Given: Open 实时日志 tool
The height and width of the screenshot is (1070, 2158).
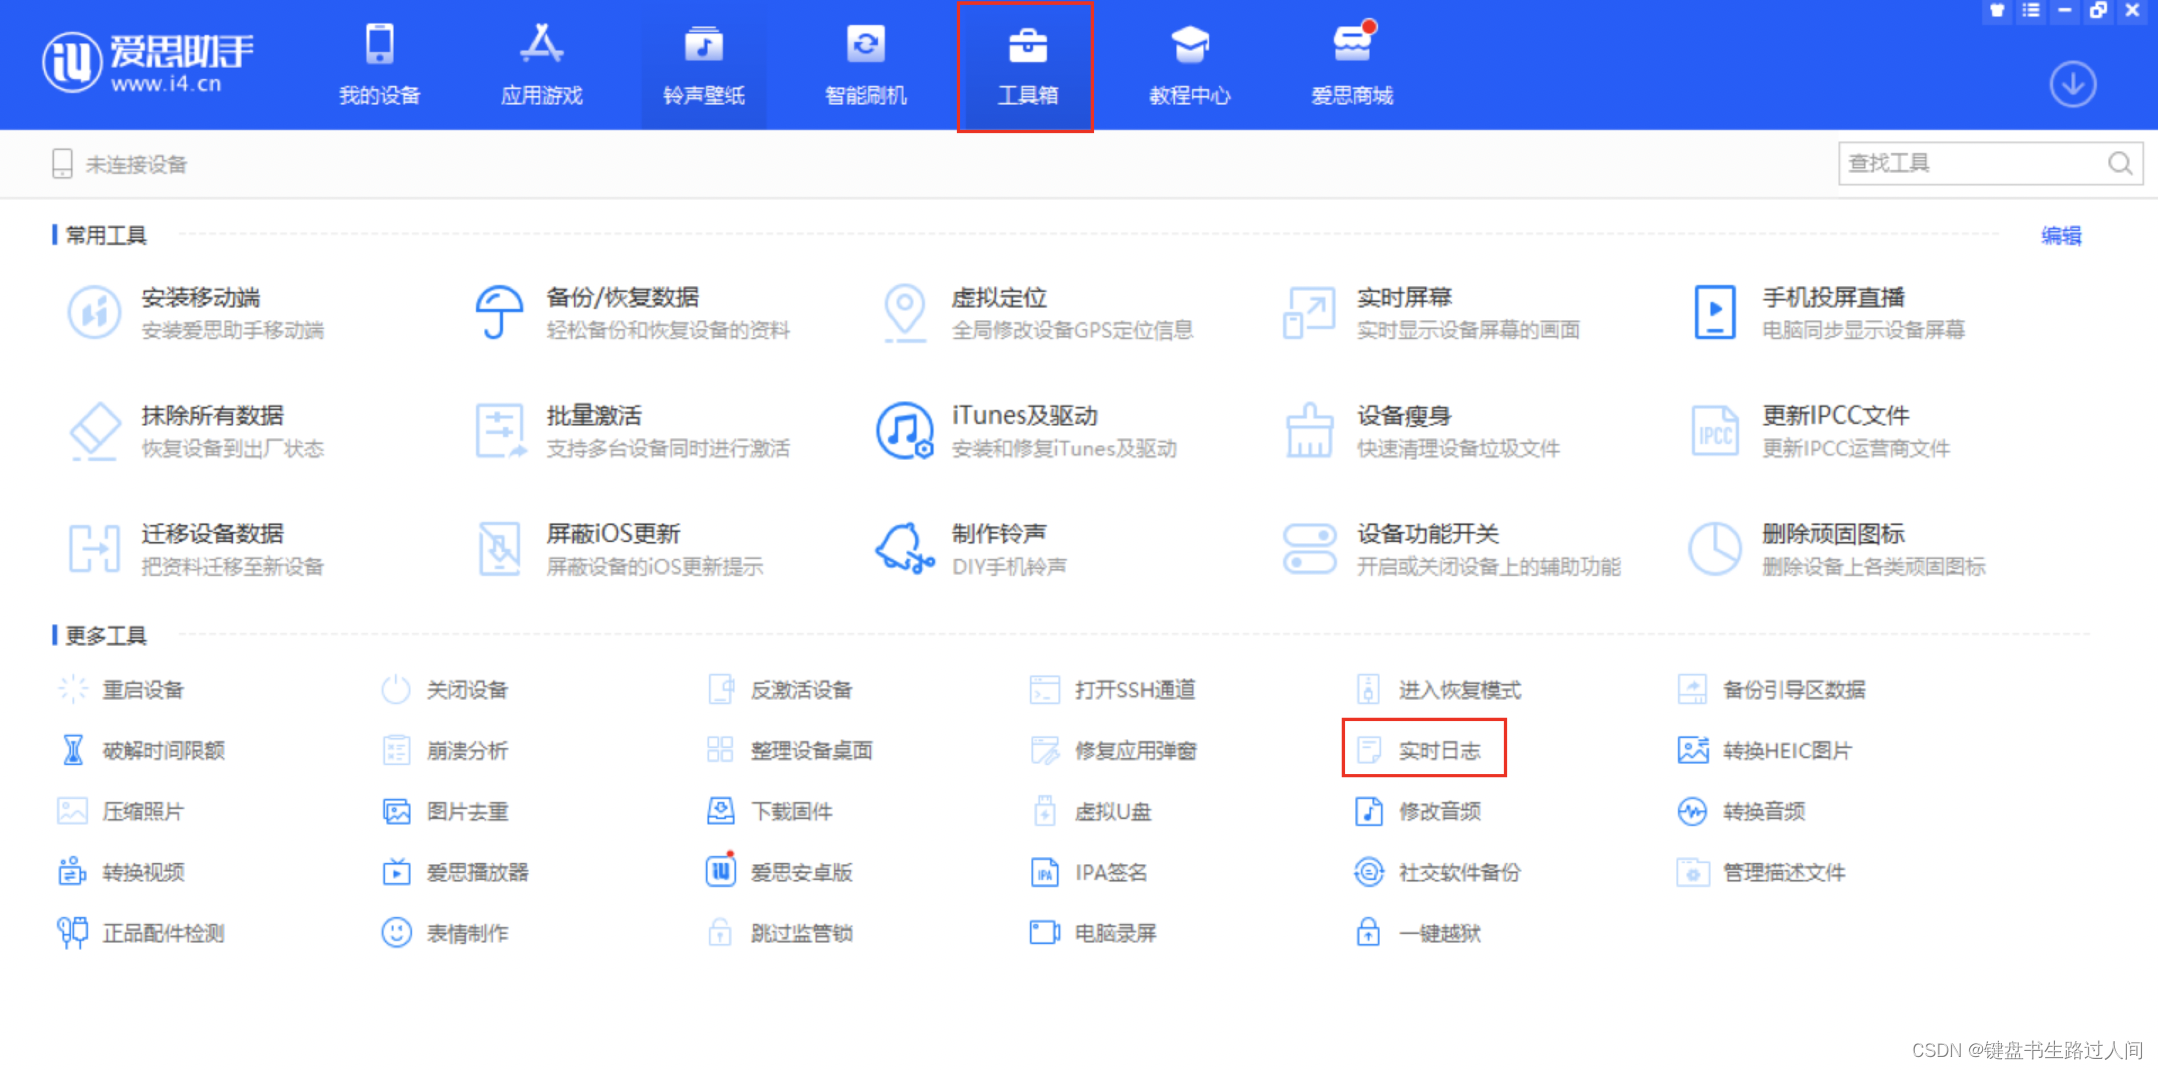Looking at the screenshot, I should point(1424,748).
